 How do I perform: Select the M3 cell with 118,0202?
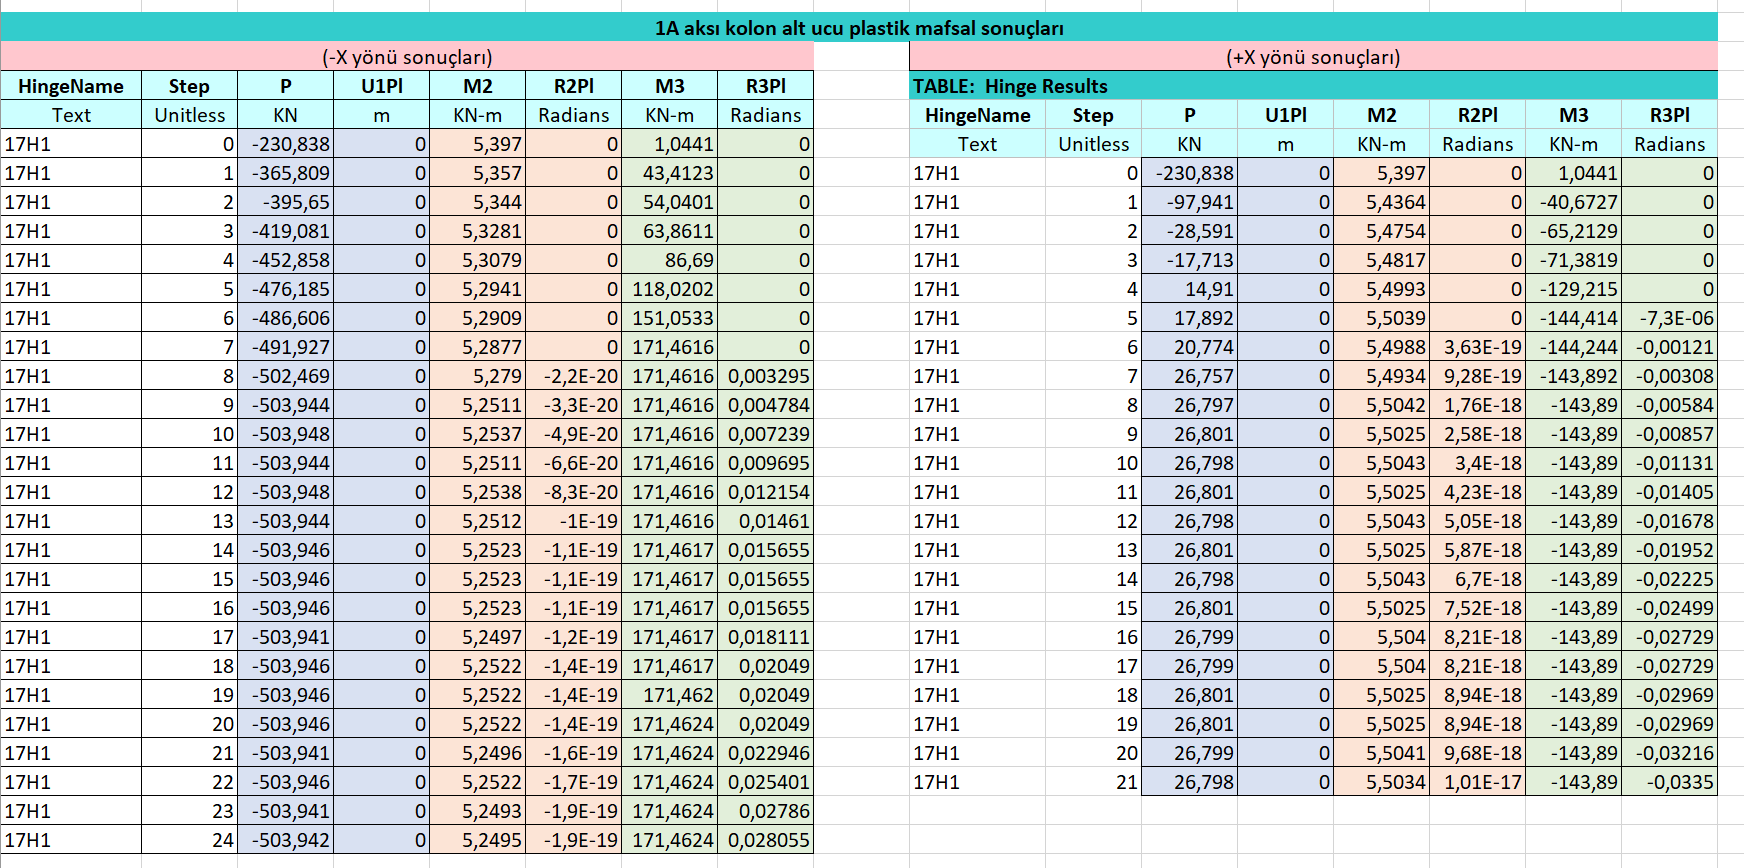pos(670,289)
